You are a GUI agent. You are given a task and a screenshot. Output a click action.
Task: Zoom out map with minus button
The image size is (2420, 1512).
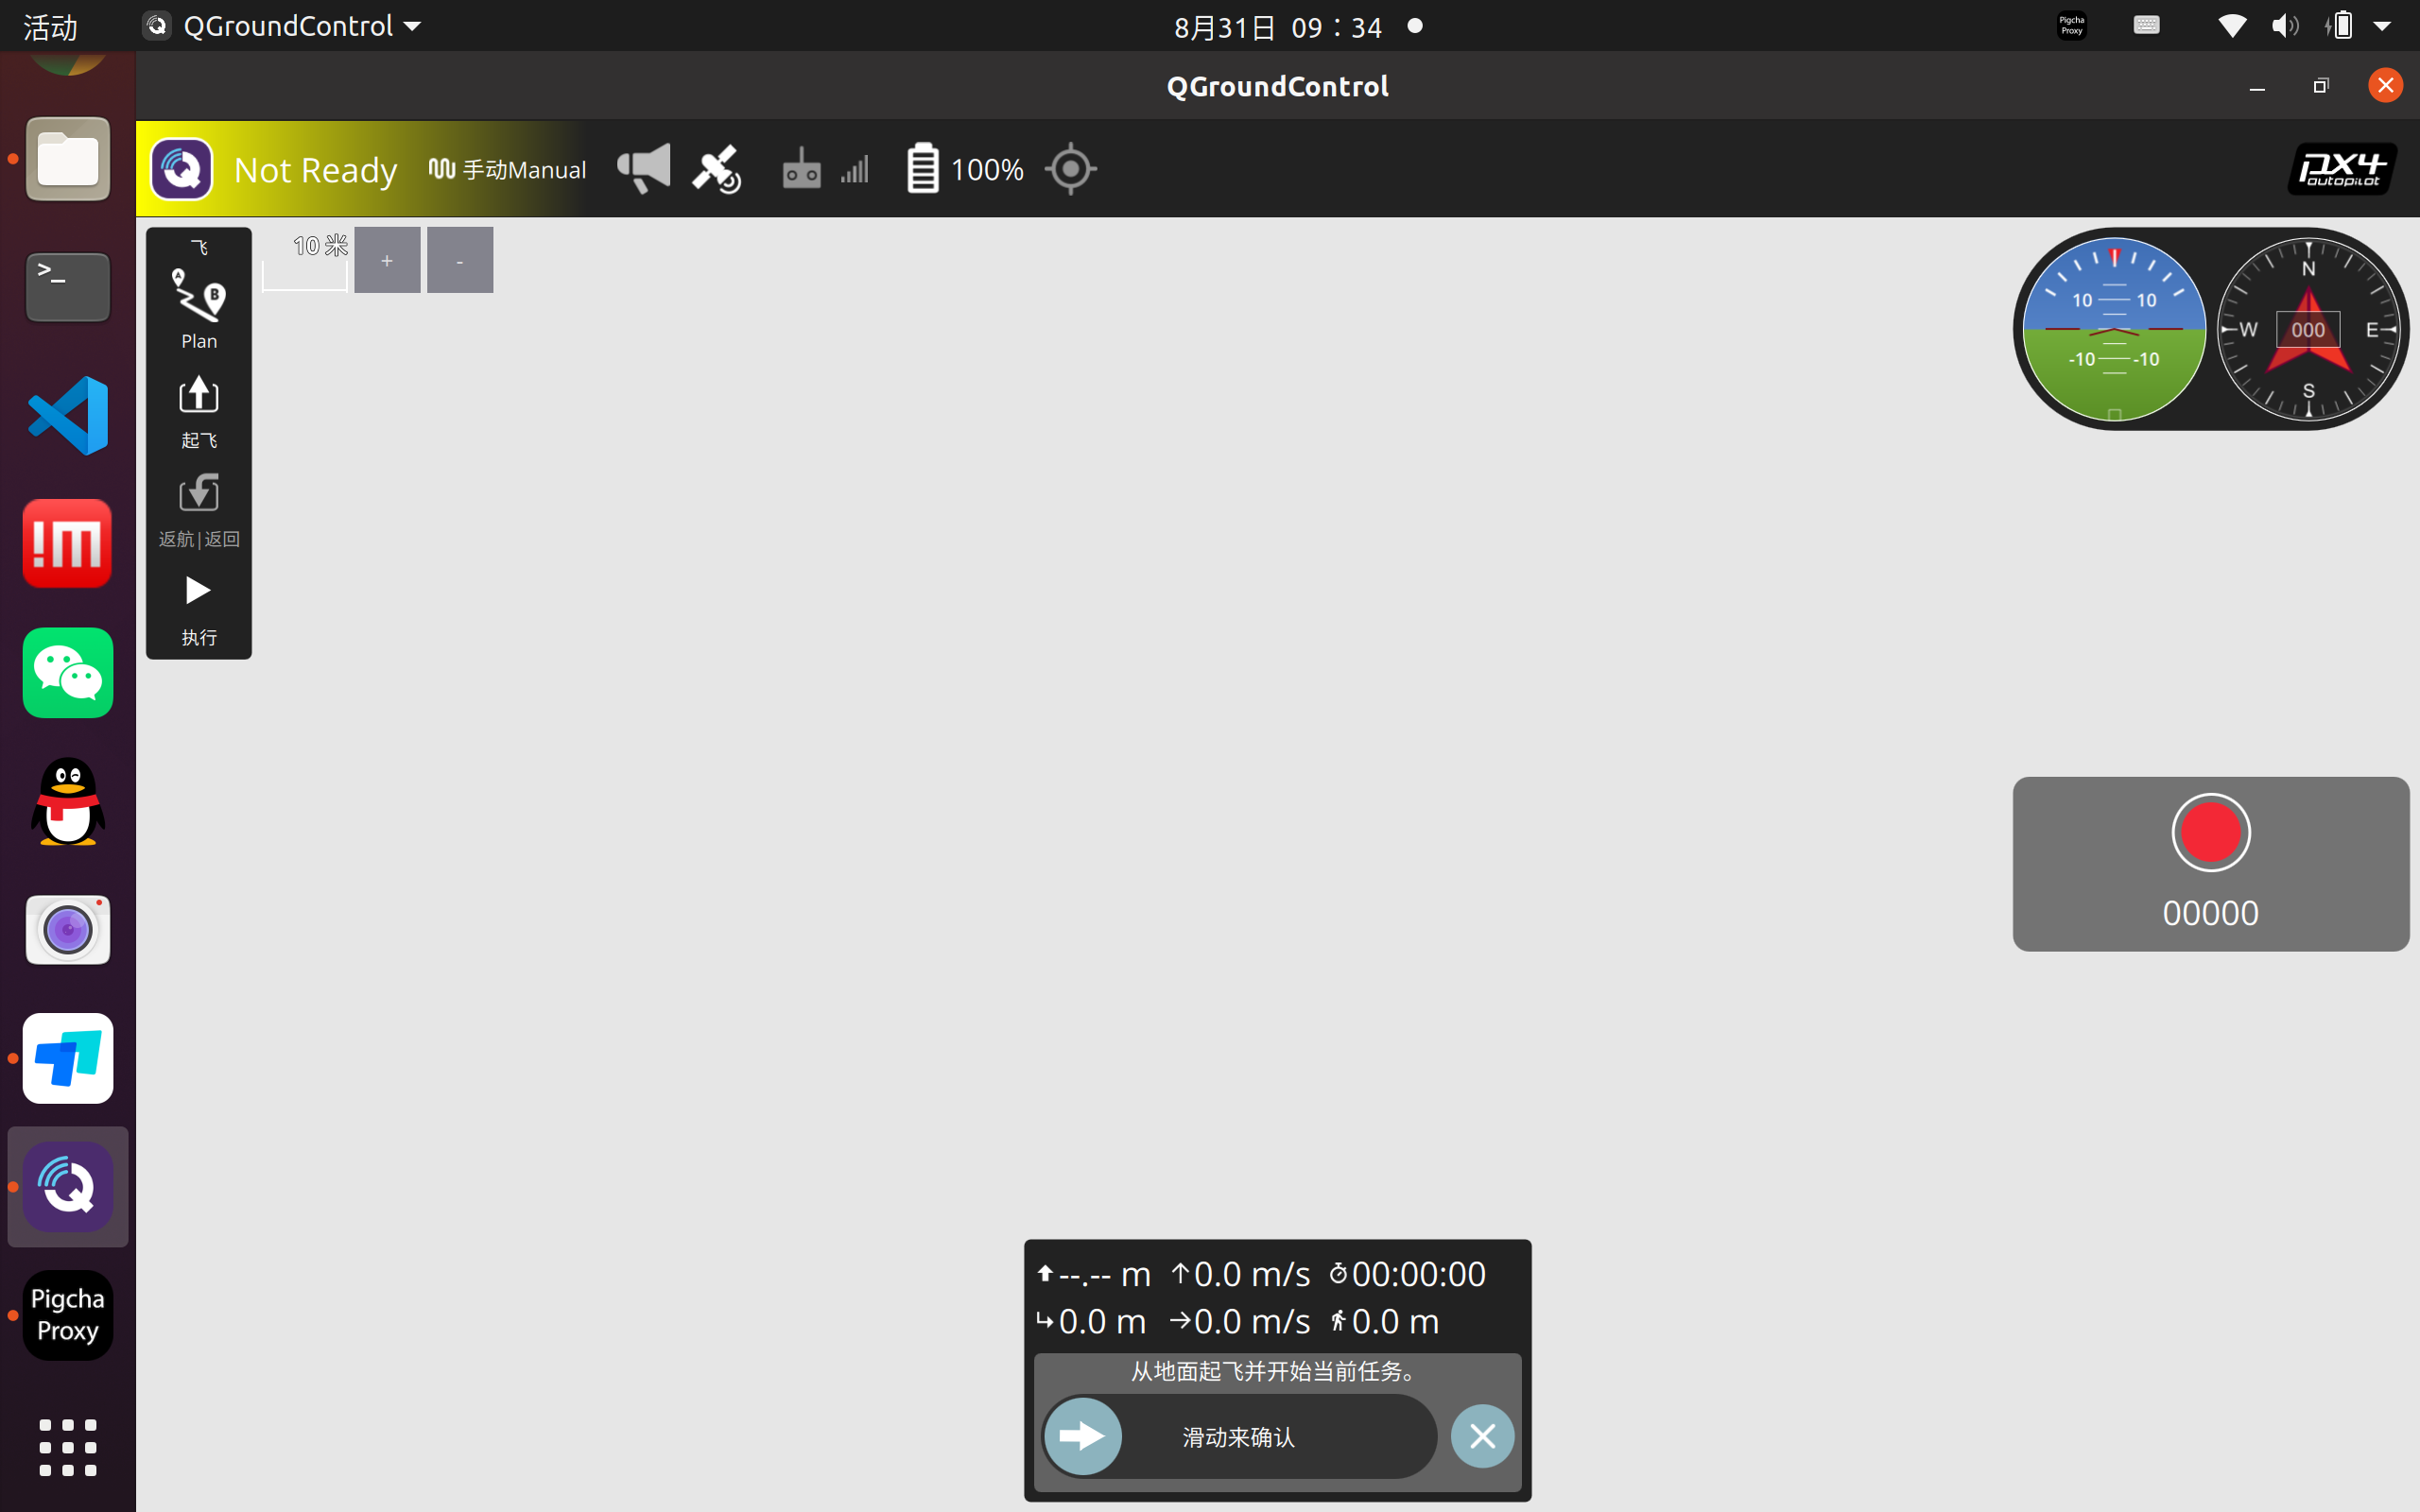click(460, 260)
